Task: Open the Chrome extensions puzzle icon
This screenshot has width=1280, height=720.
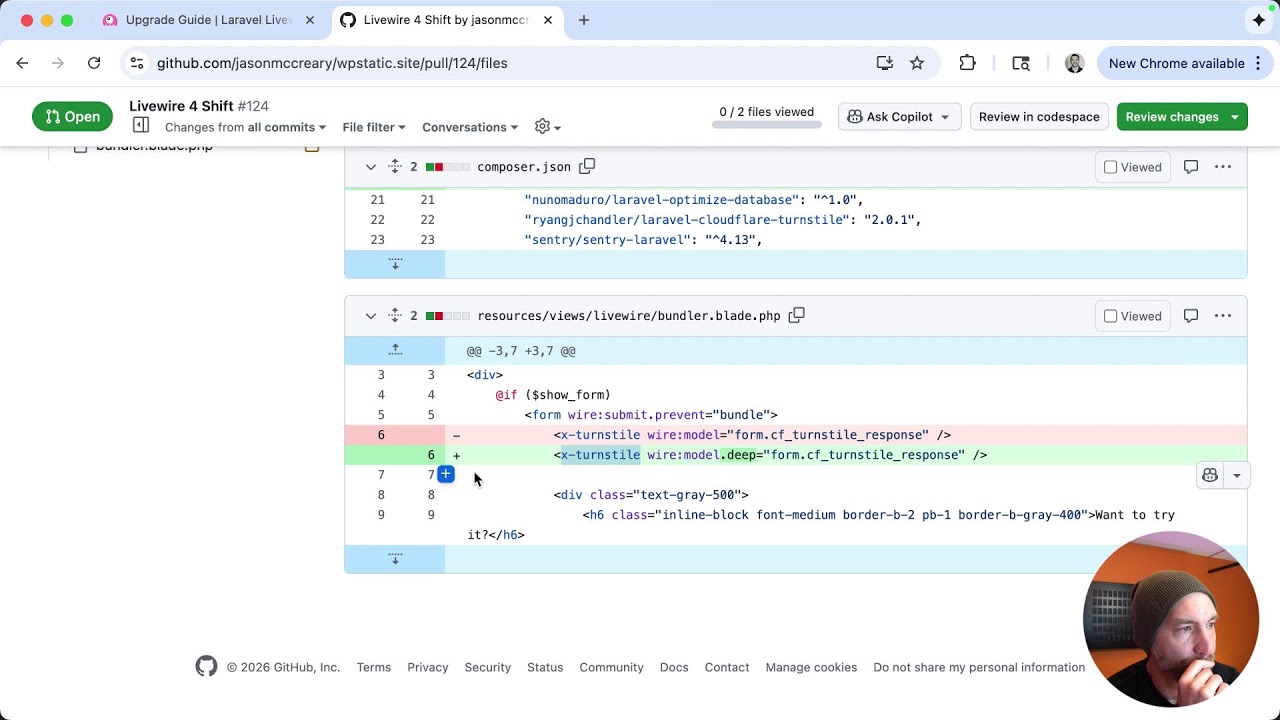Action: [967, 63]
